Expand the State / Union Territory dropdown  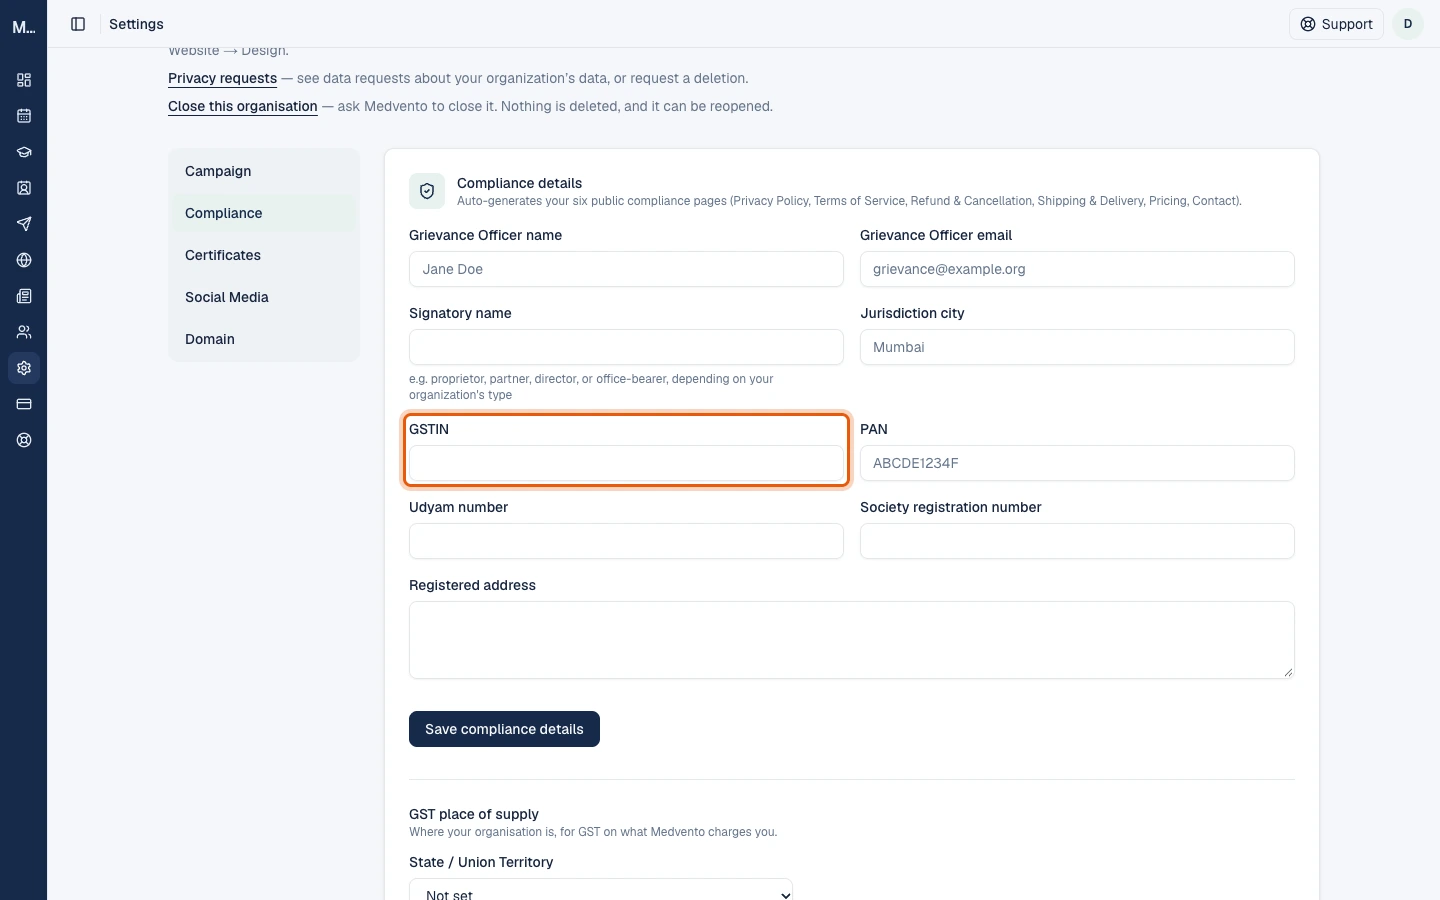(x=601, y=889)
